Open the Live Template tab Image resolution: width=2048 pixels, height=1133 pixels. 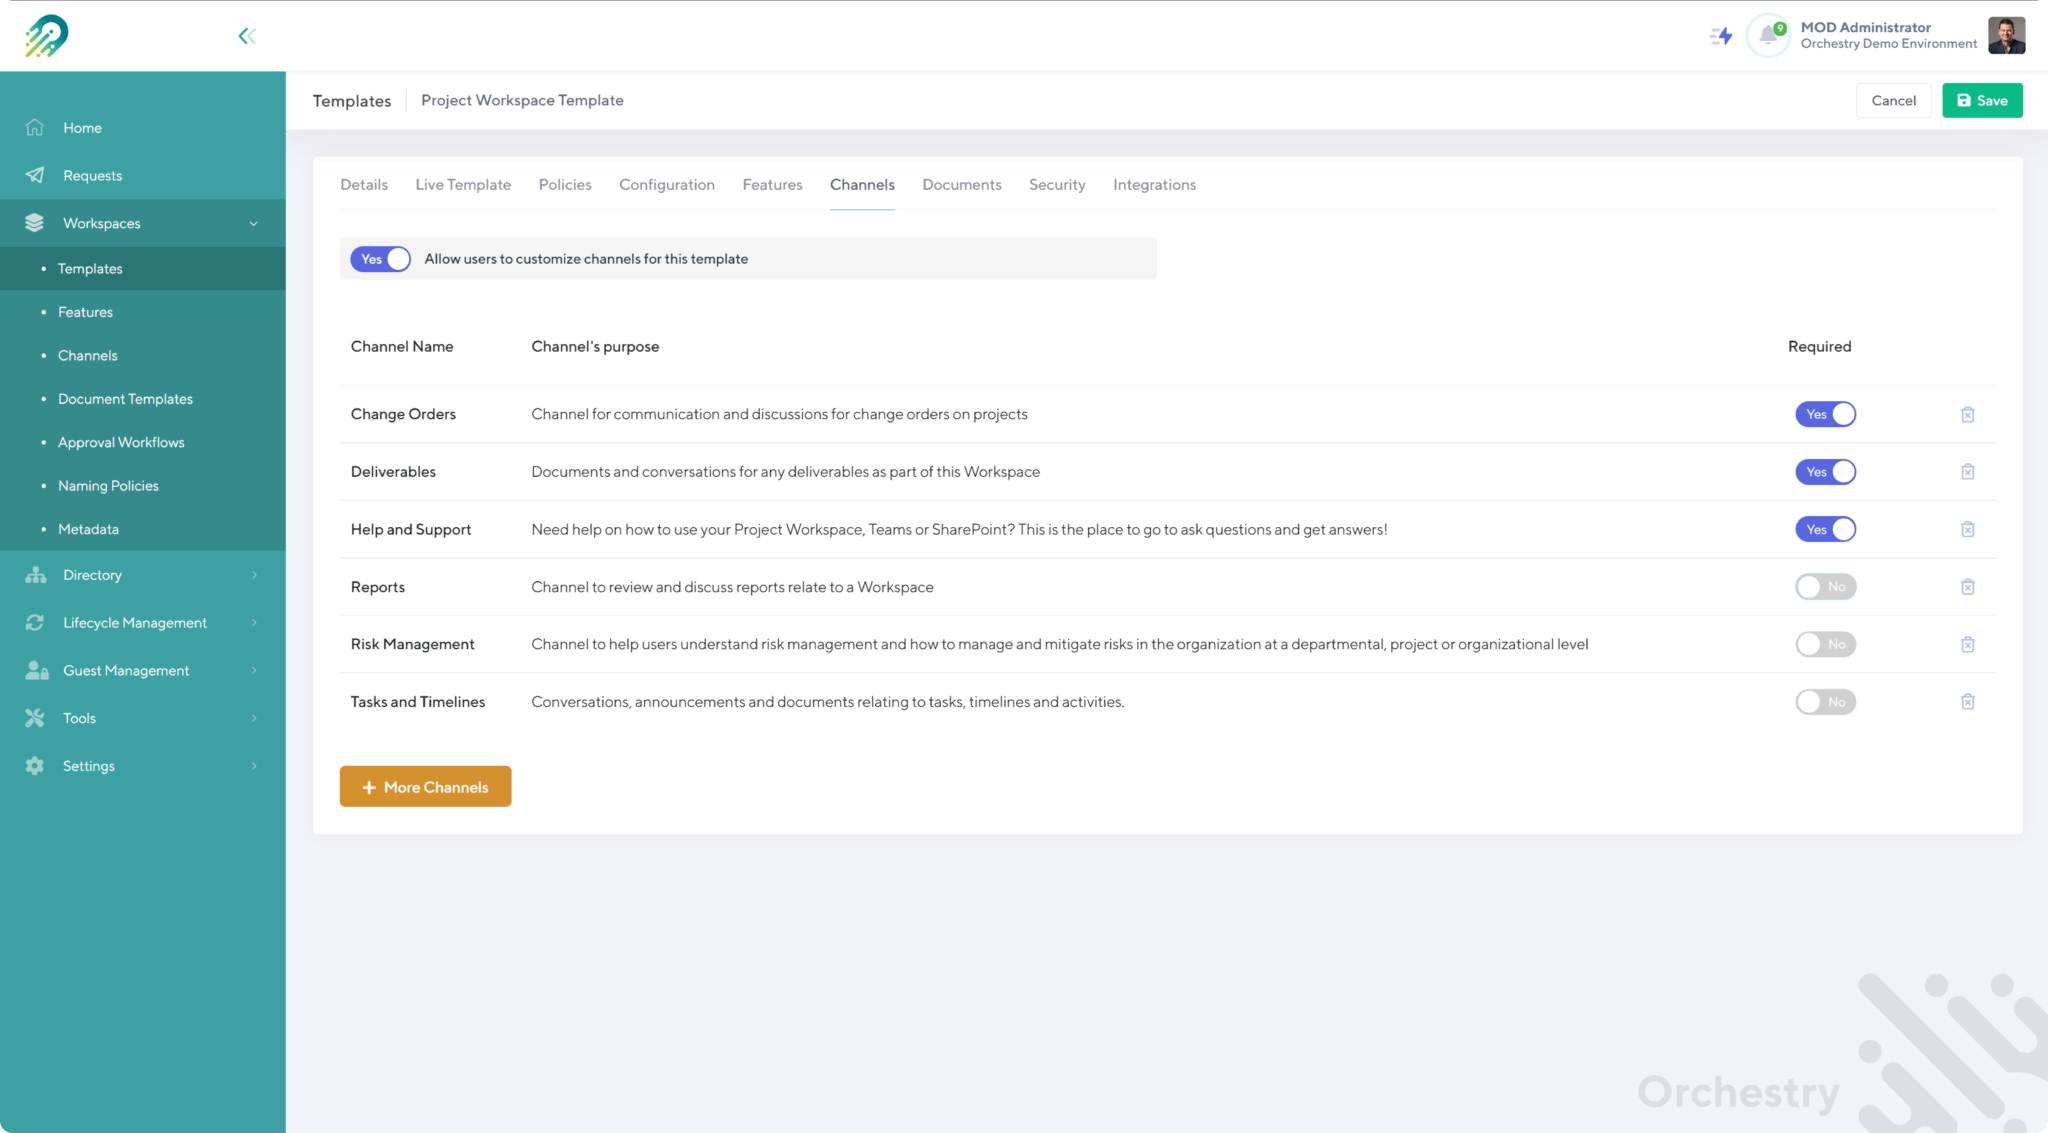[462, 184]
